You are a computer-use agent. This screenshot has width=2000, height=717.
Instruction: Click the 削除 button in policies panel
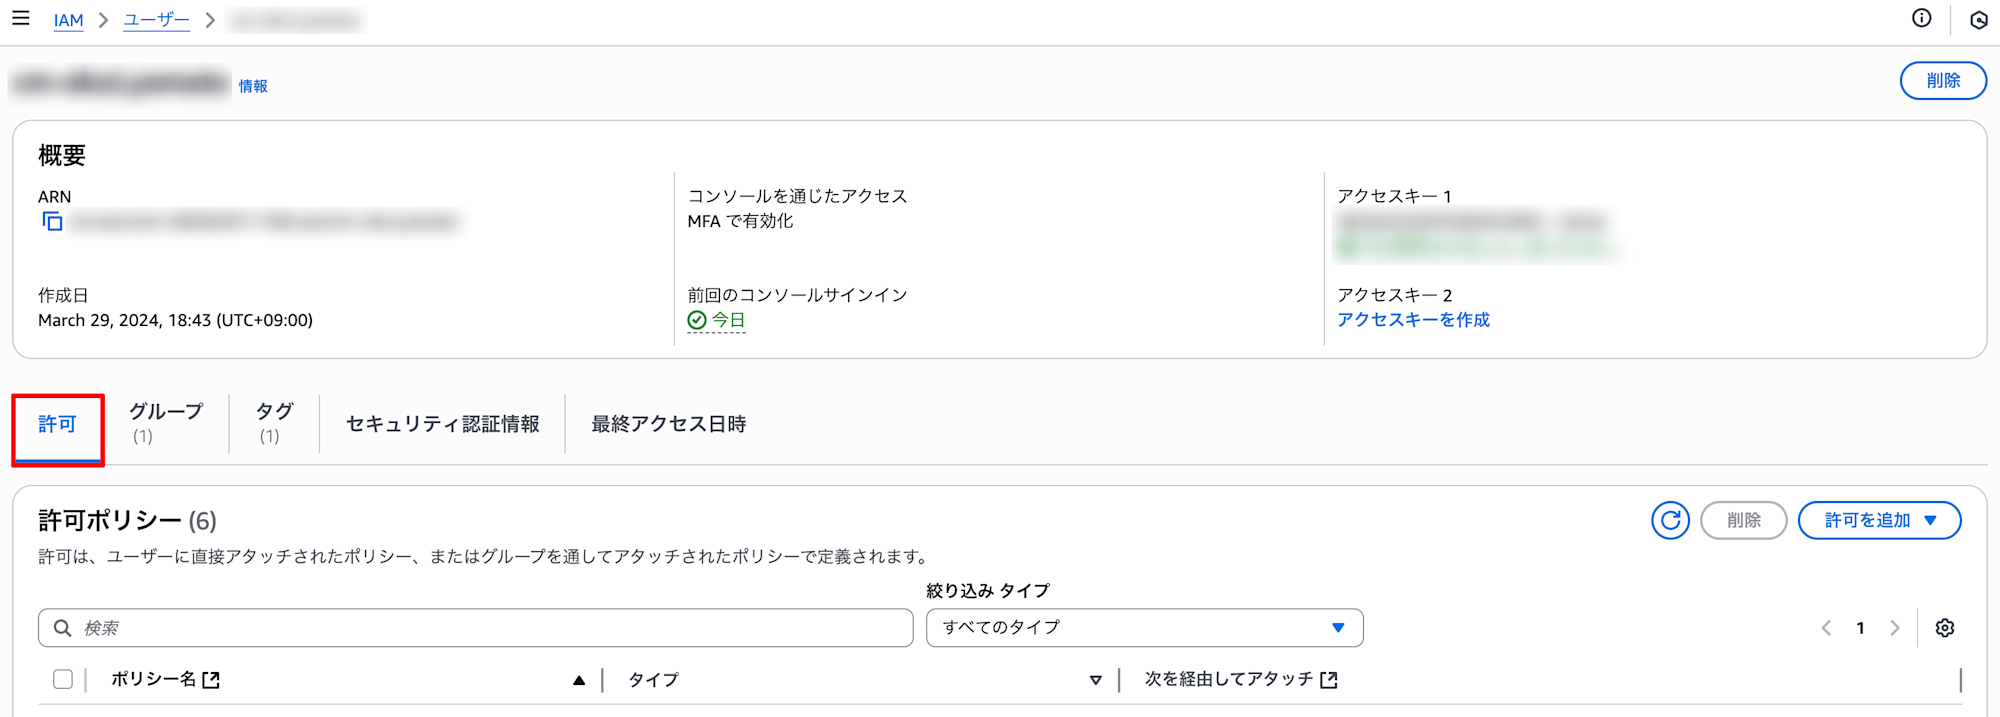pyautogui.click(x=1743, y=520)
